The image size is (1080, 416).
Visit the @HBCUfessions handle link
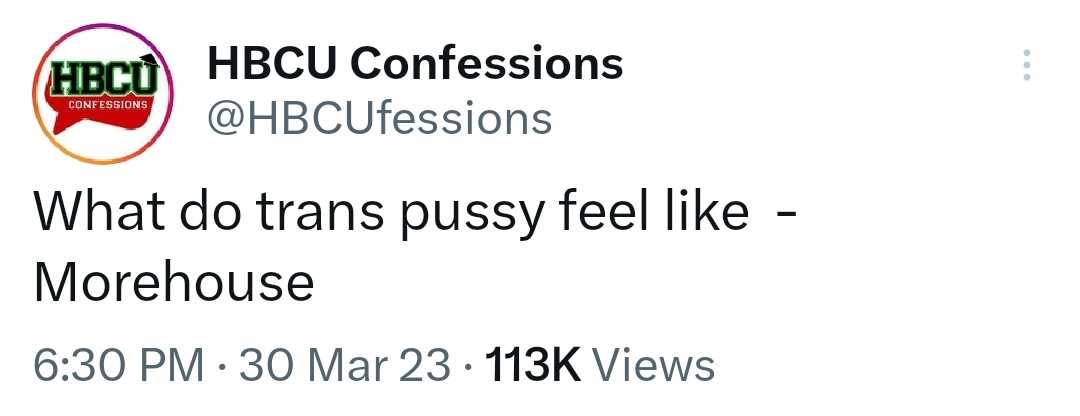tap(378, 119)
